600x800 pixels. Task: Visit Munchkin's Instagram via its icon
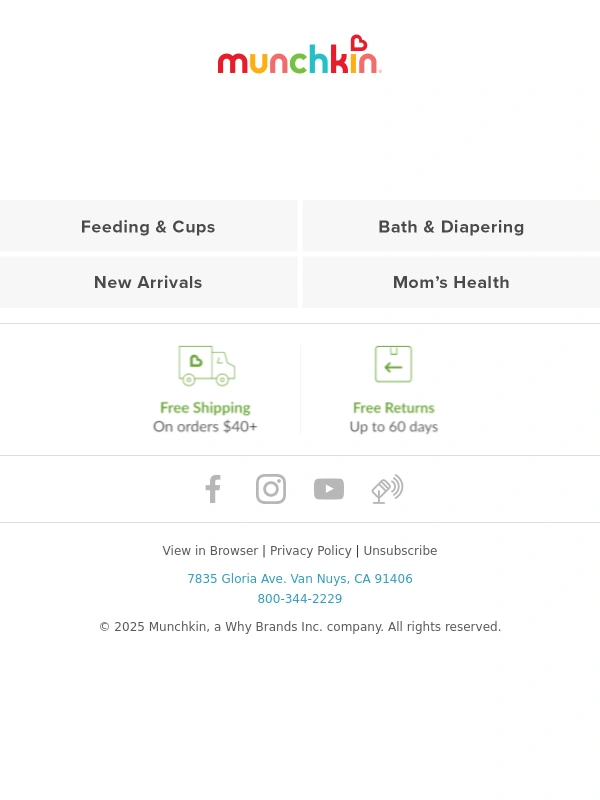[271, 489]
